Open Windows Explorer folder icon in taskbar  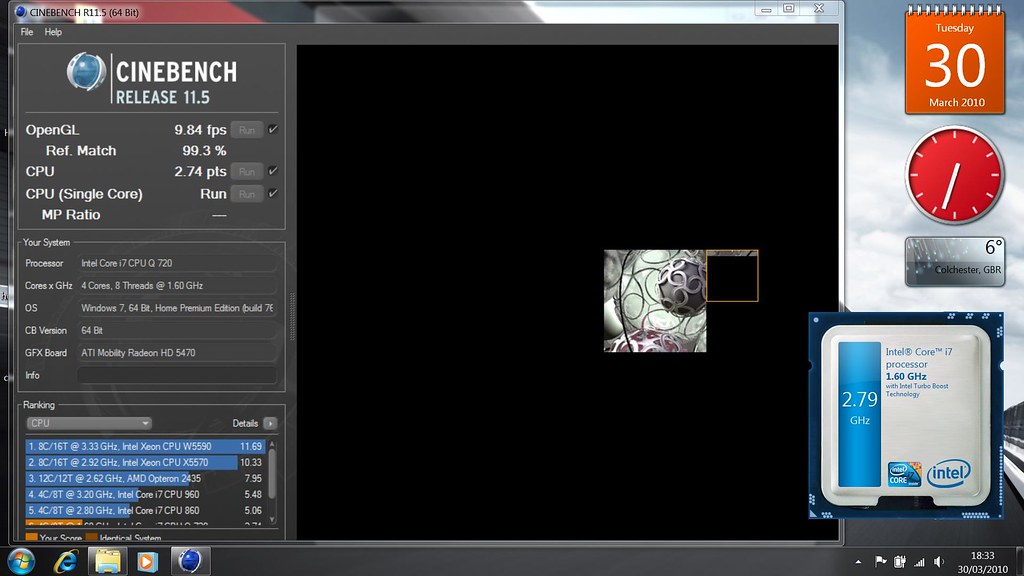click(107, 560)
